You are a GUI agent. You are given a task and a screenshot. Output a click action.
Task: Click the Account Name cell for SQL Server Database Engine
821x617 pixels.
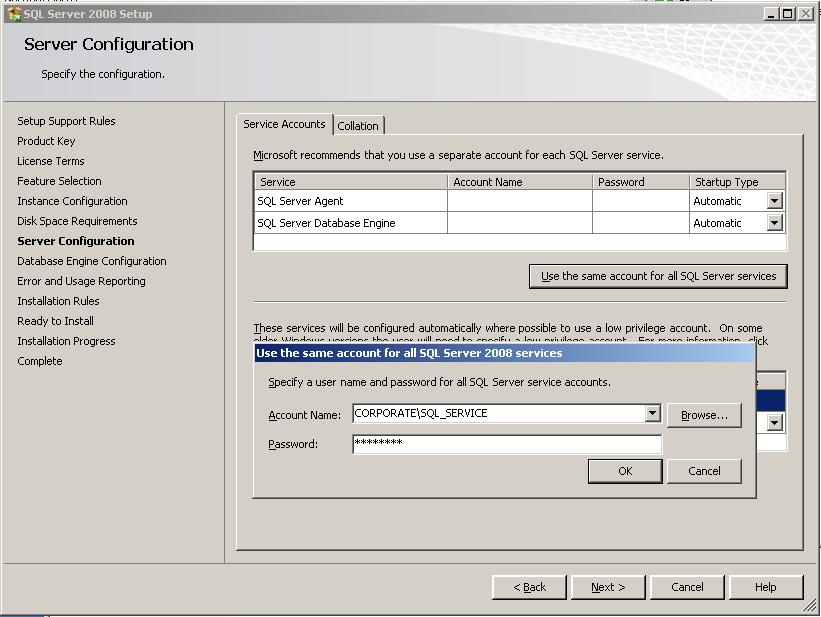(x=520, y=223)
